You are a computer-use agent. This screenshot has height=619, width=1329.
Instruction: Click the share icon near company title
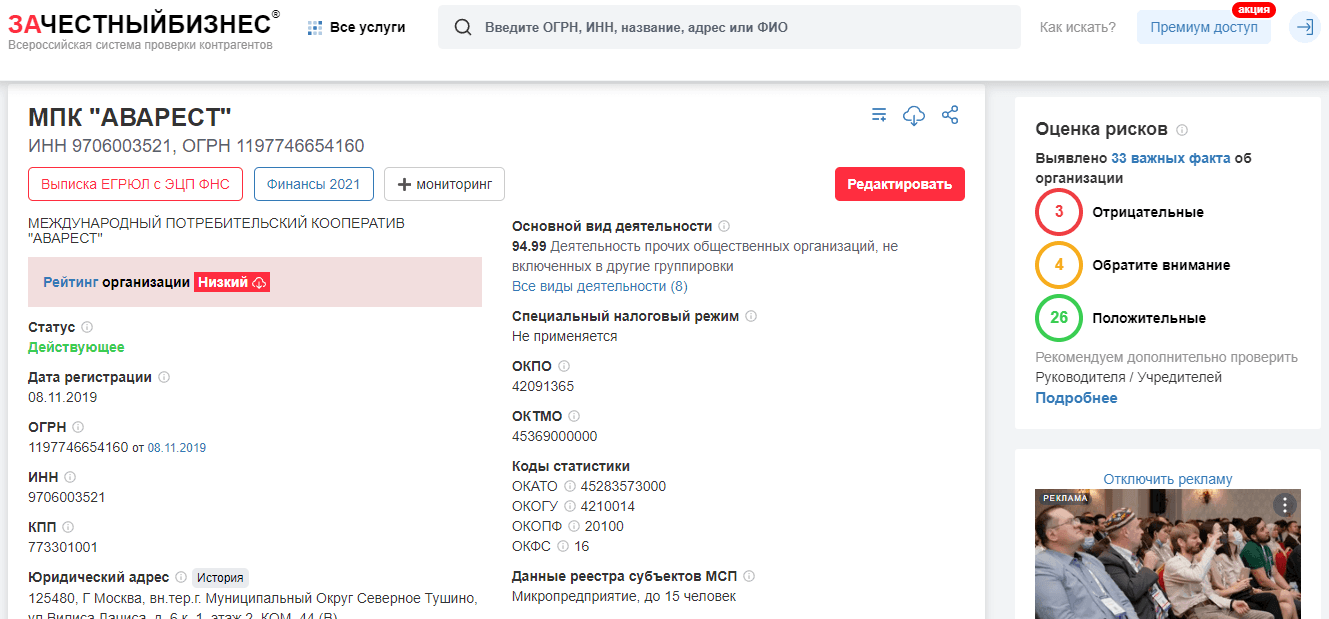click(x=950, y=115)
